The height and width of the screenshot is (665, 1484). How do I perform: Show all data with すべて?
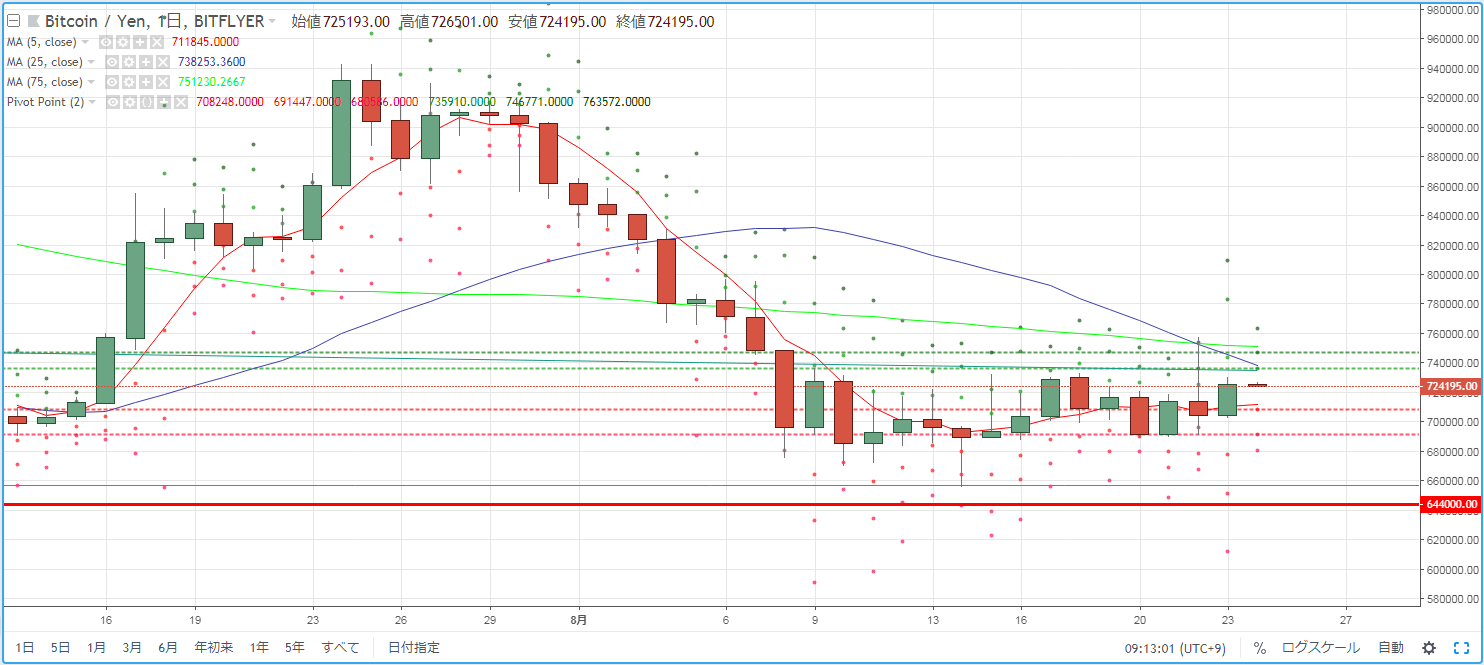340,647
